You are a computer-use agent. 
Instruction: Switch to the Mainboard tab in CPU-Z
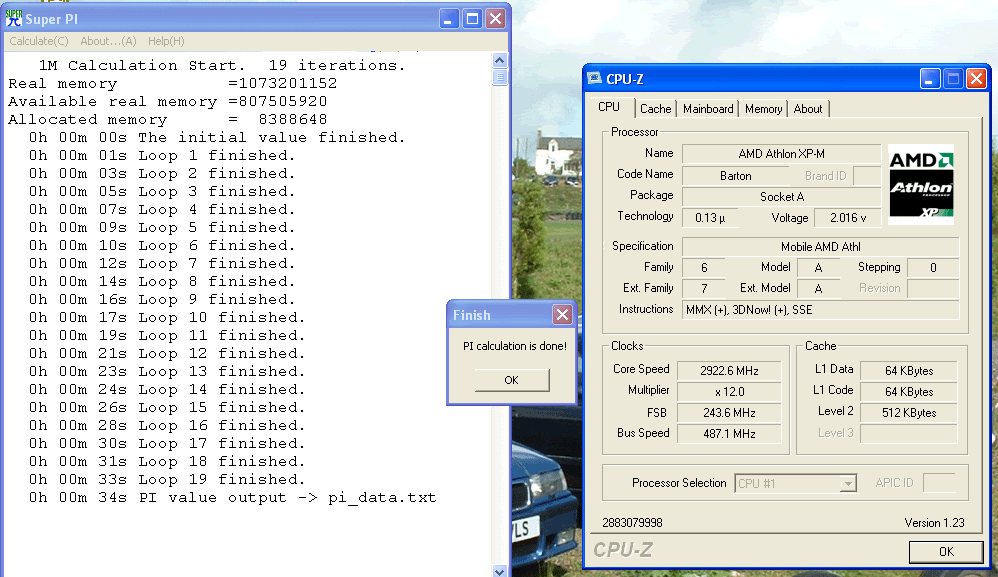pos(708,109)
